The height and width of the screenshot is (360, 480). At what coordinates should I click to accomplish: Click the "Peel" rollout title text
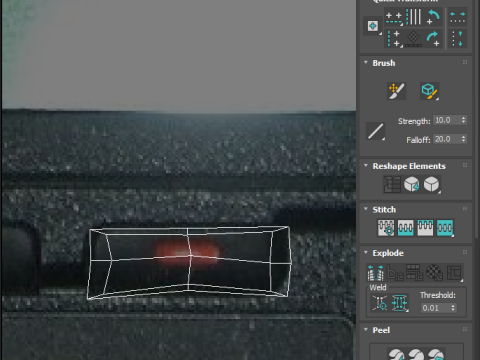click(x=381, y=330)
